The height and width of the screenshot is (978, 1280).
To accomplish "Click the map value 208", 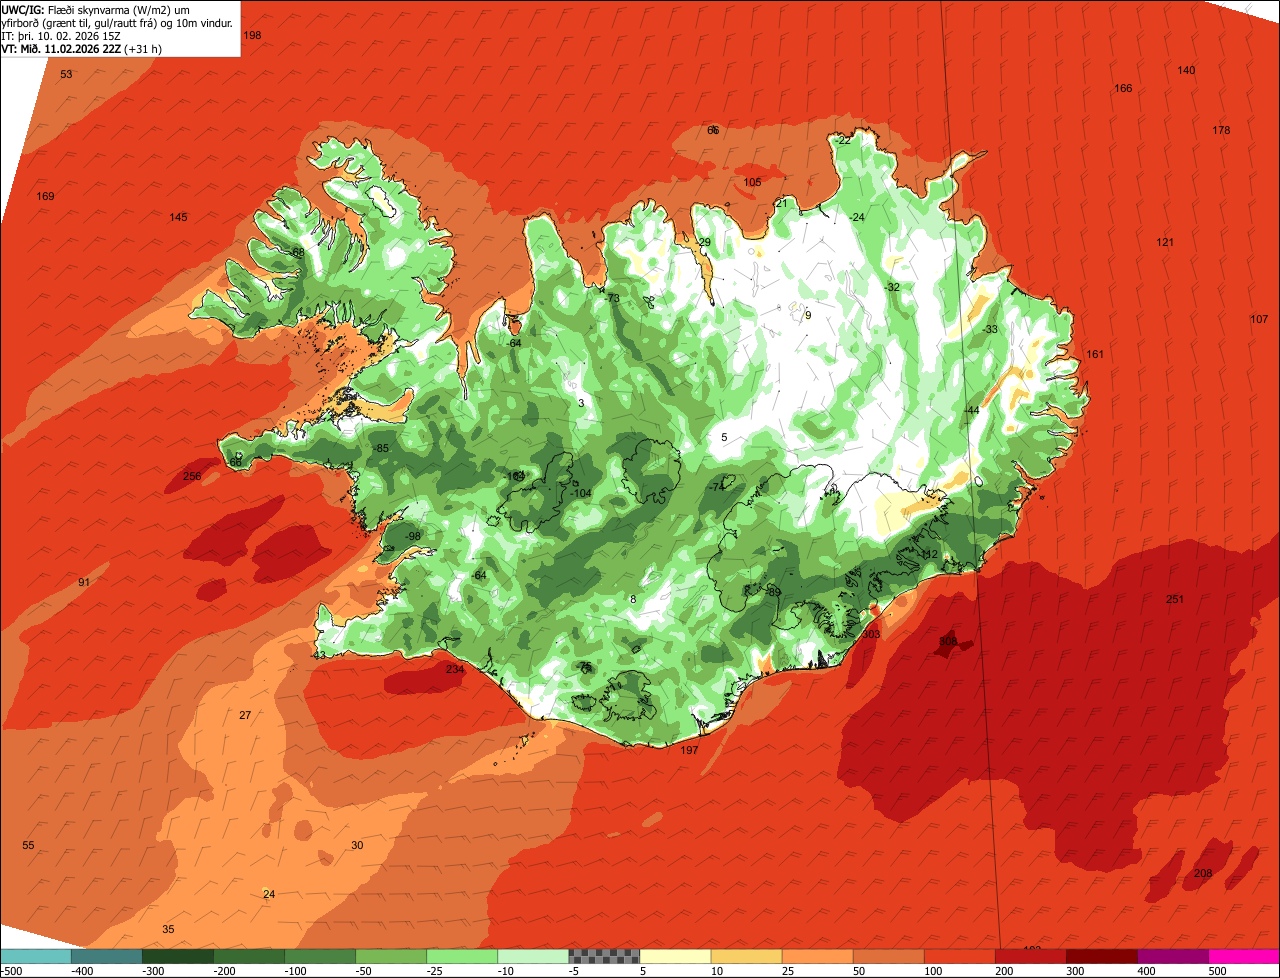I will 1203,873.
